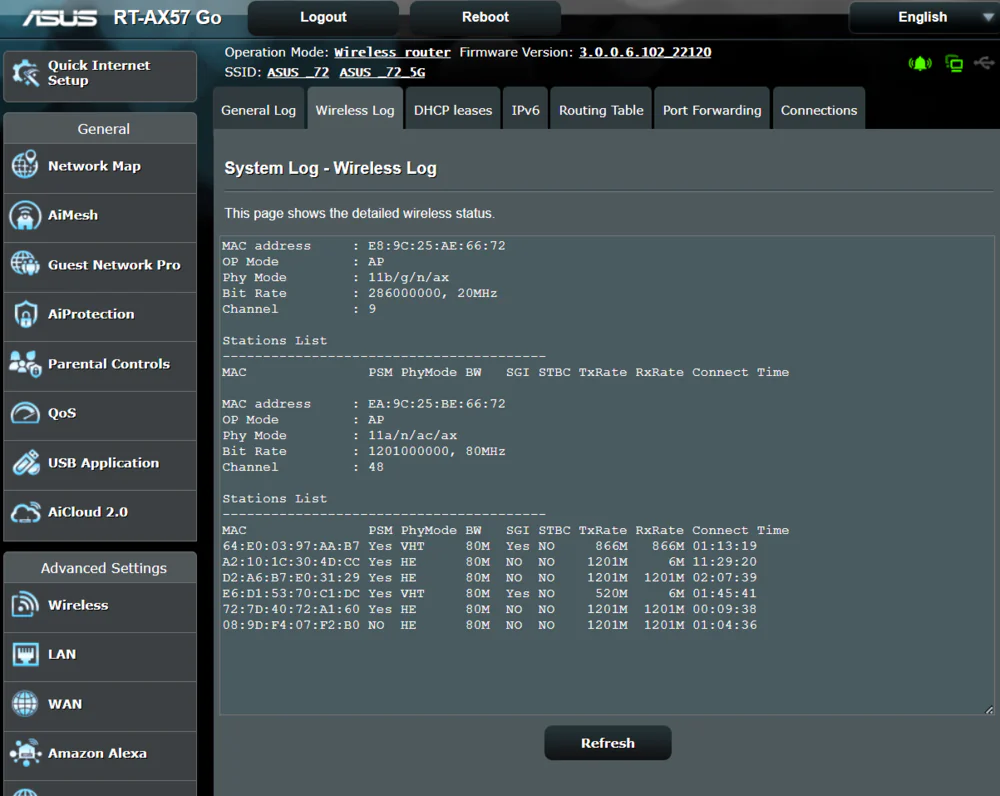
Task: Click the LAN ethernet icon
Action: point(26,654)
